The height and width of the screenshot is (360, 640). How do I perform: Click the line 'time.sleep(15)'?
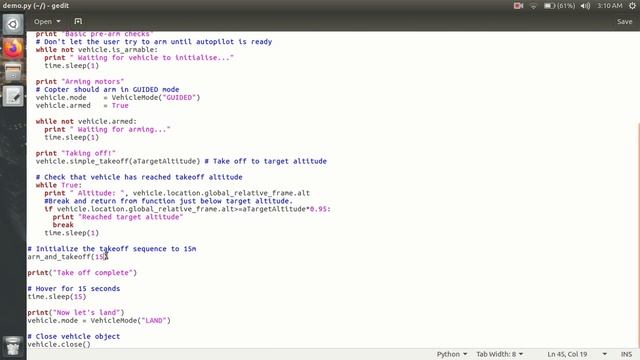pyautogui.click(x=57, y=297)
